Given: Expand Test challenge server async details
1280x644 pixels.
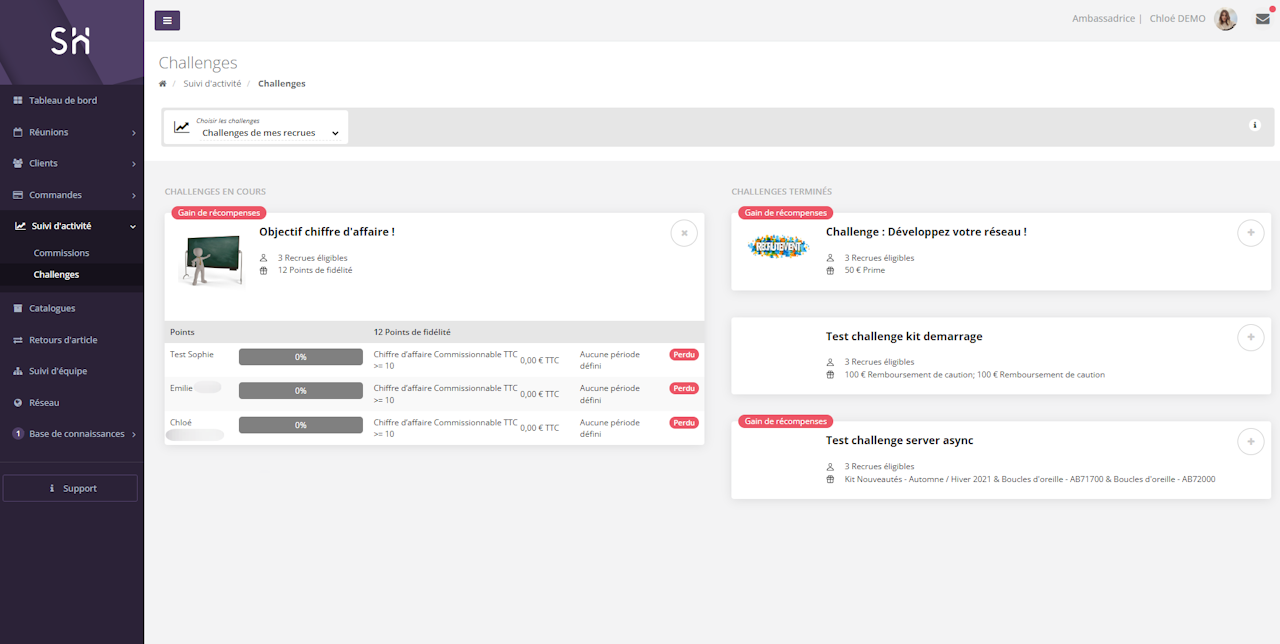Looking at the screenshot, I should (1250, 441).
